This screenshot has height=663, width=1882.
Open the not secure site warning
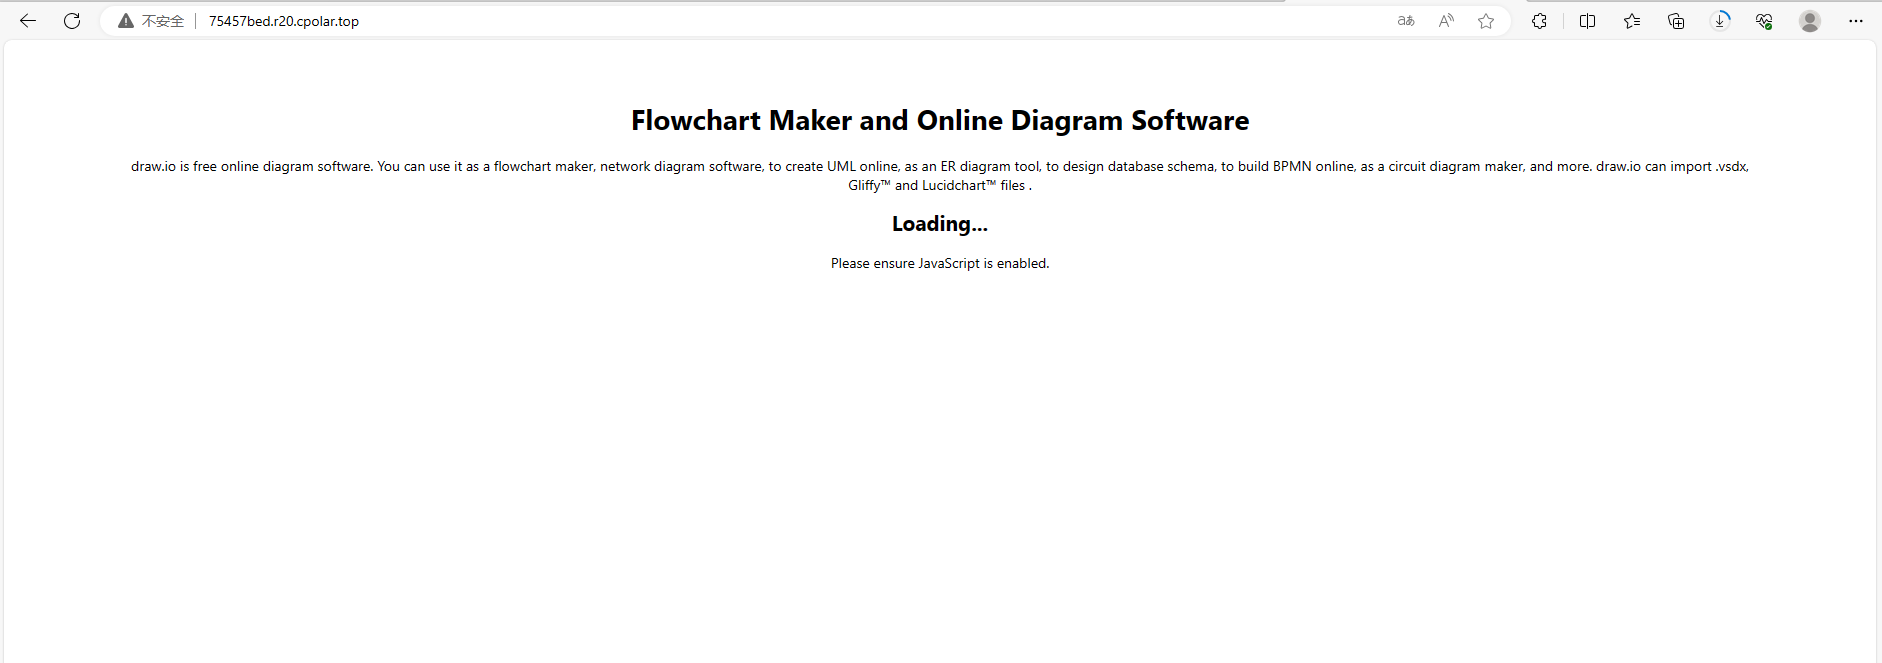(x=151, y=21)
